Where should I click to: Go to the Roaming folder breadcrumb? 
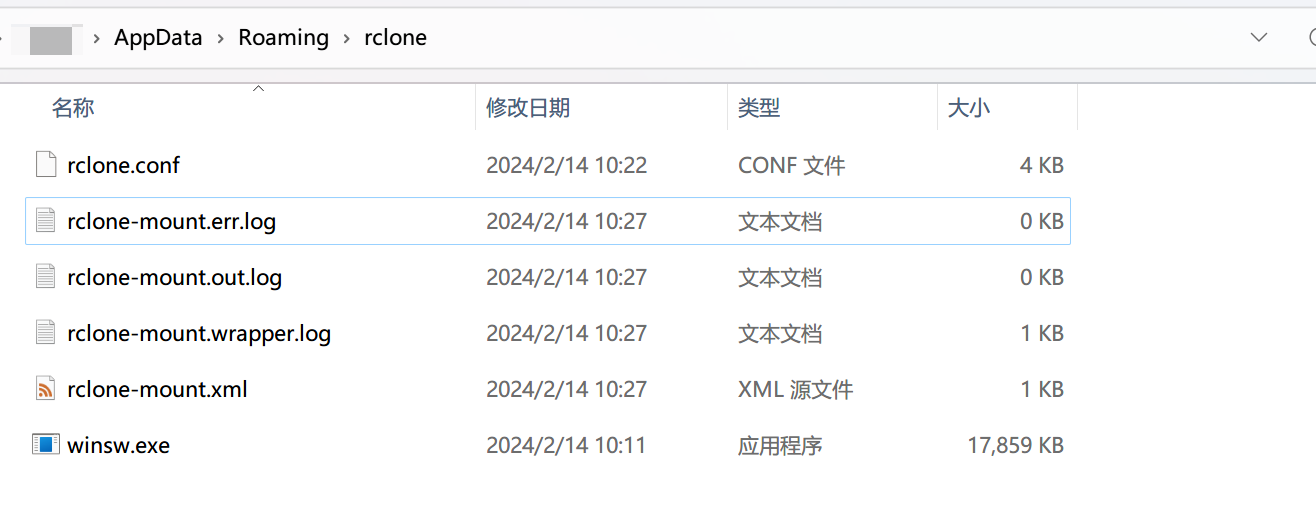click(283, 38)
